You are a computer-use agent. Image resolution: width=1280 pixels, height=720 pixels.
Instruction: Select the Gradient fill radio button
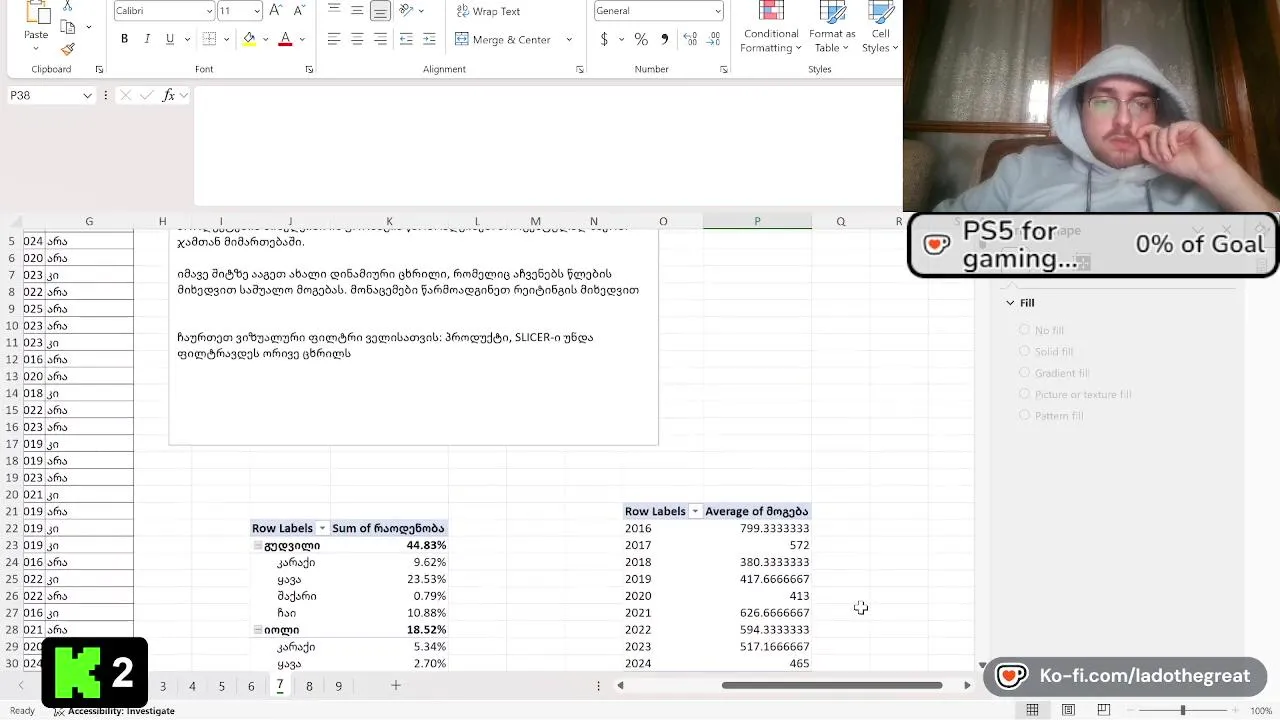[x=1024, y=372]
